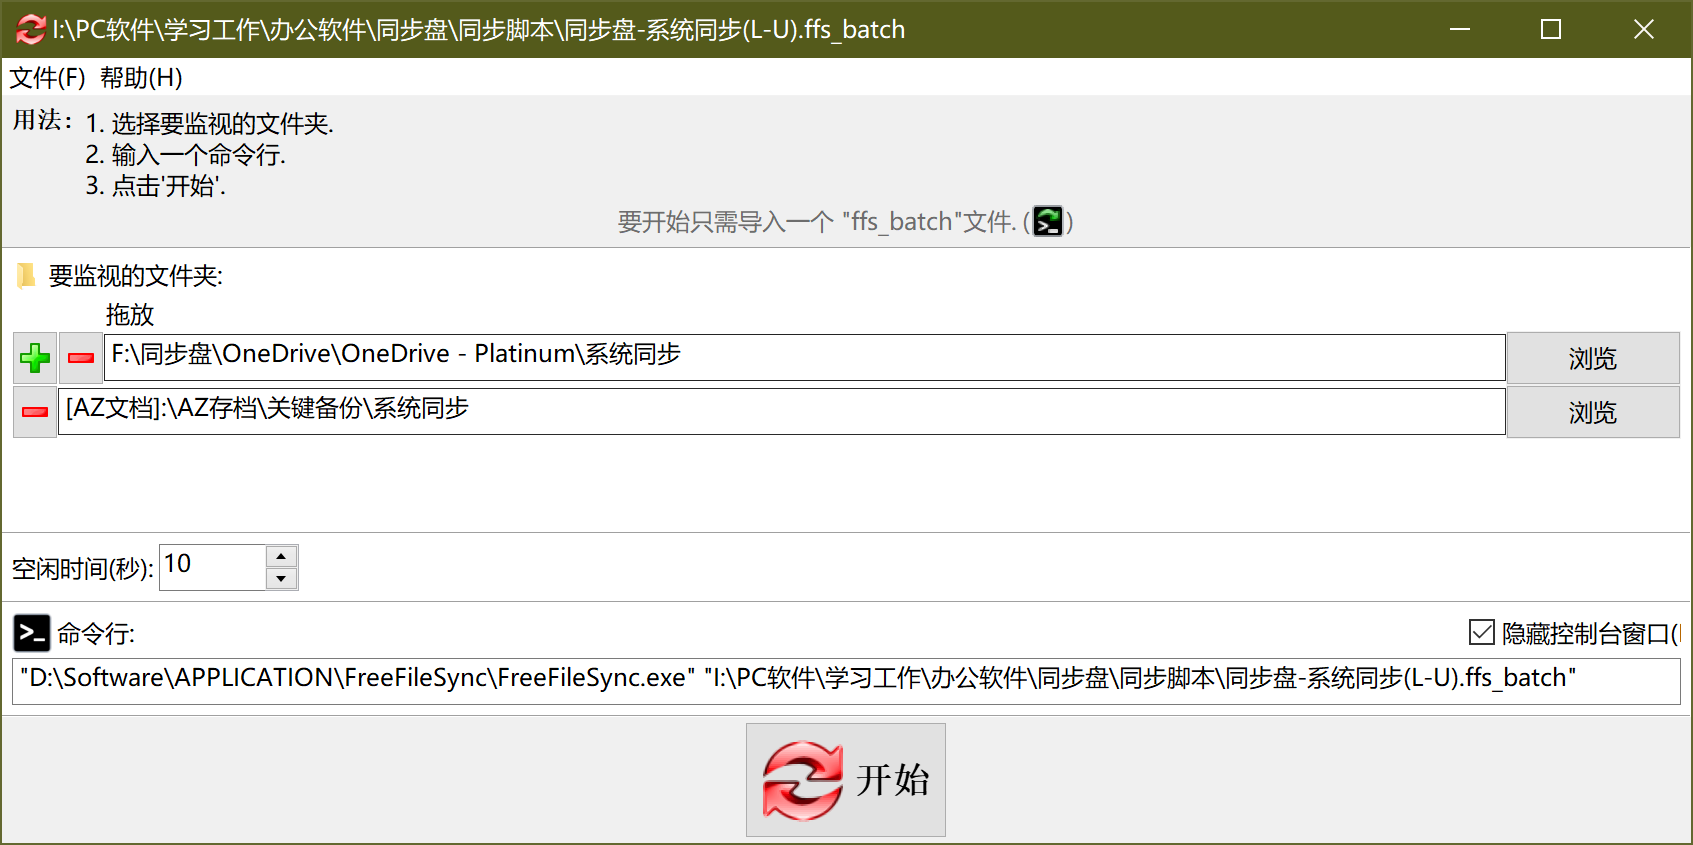Click the 空闲时间(秒) label

83,569
